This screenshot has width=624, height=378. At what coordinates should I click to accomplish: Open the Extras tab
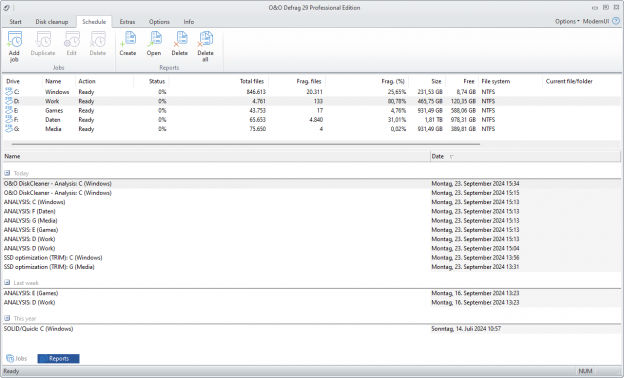[127, 22]
